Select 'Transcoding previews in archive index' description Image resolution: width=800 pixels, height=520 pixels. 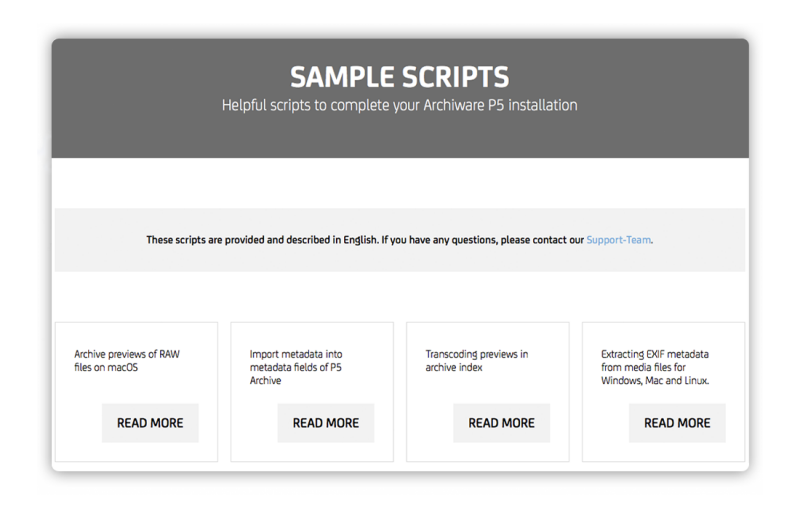coord(477,361)
